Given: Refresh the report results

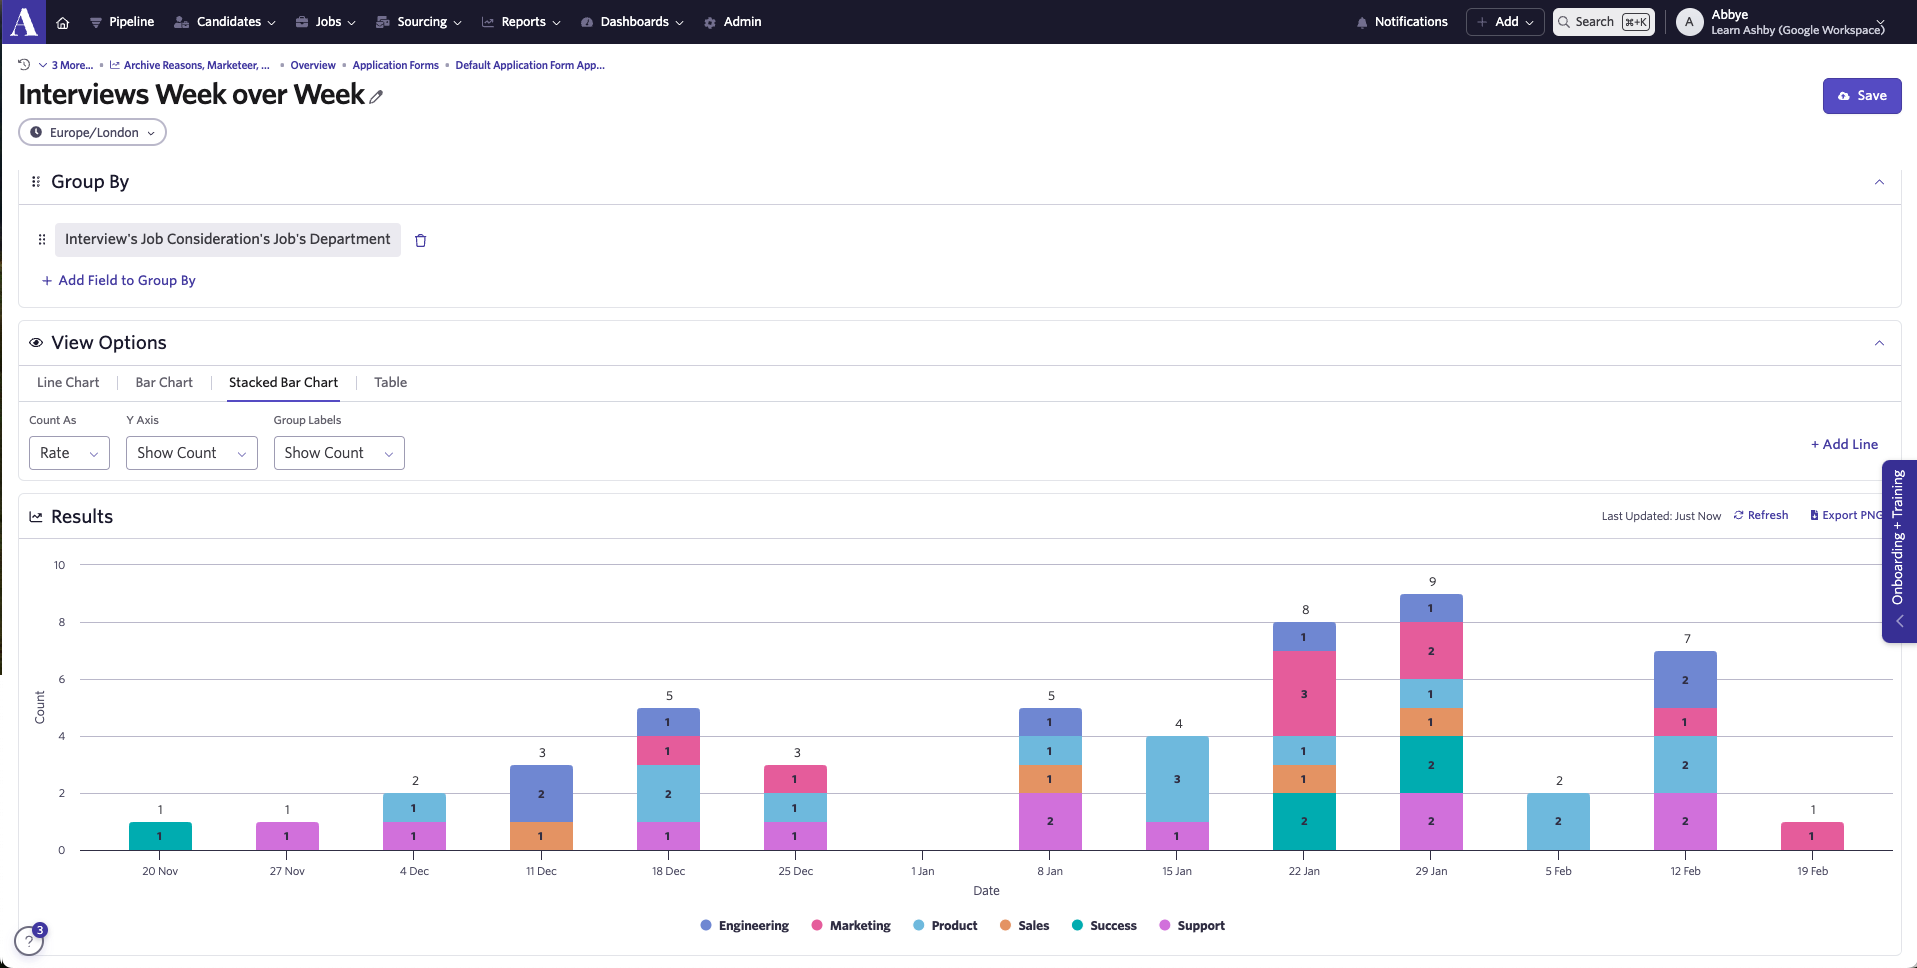Looking at the screenshot, I should pos(1761,516).
